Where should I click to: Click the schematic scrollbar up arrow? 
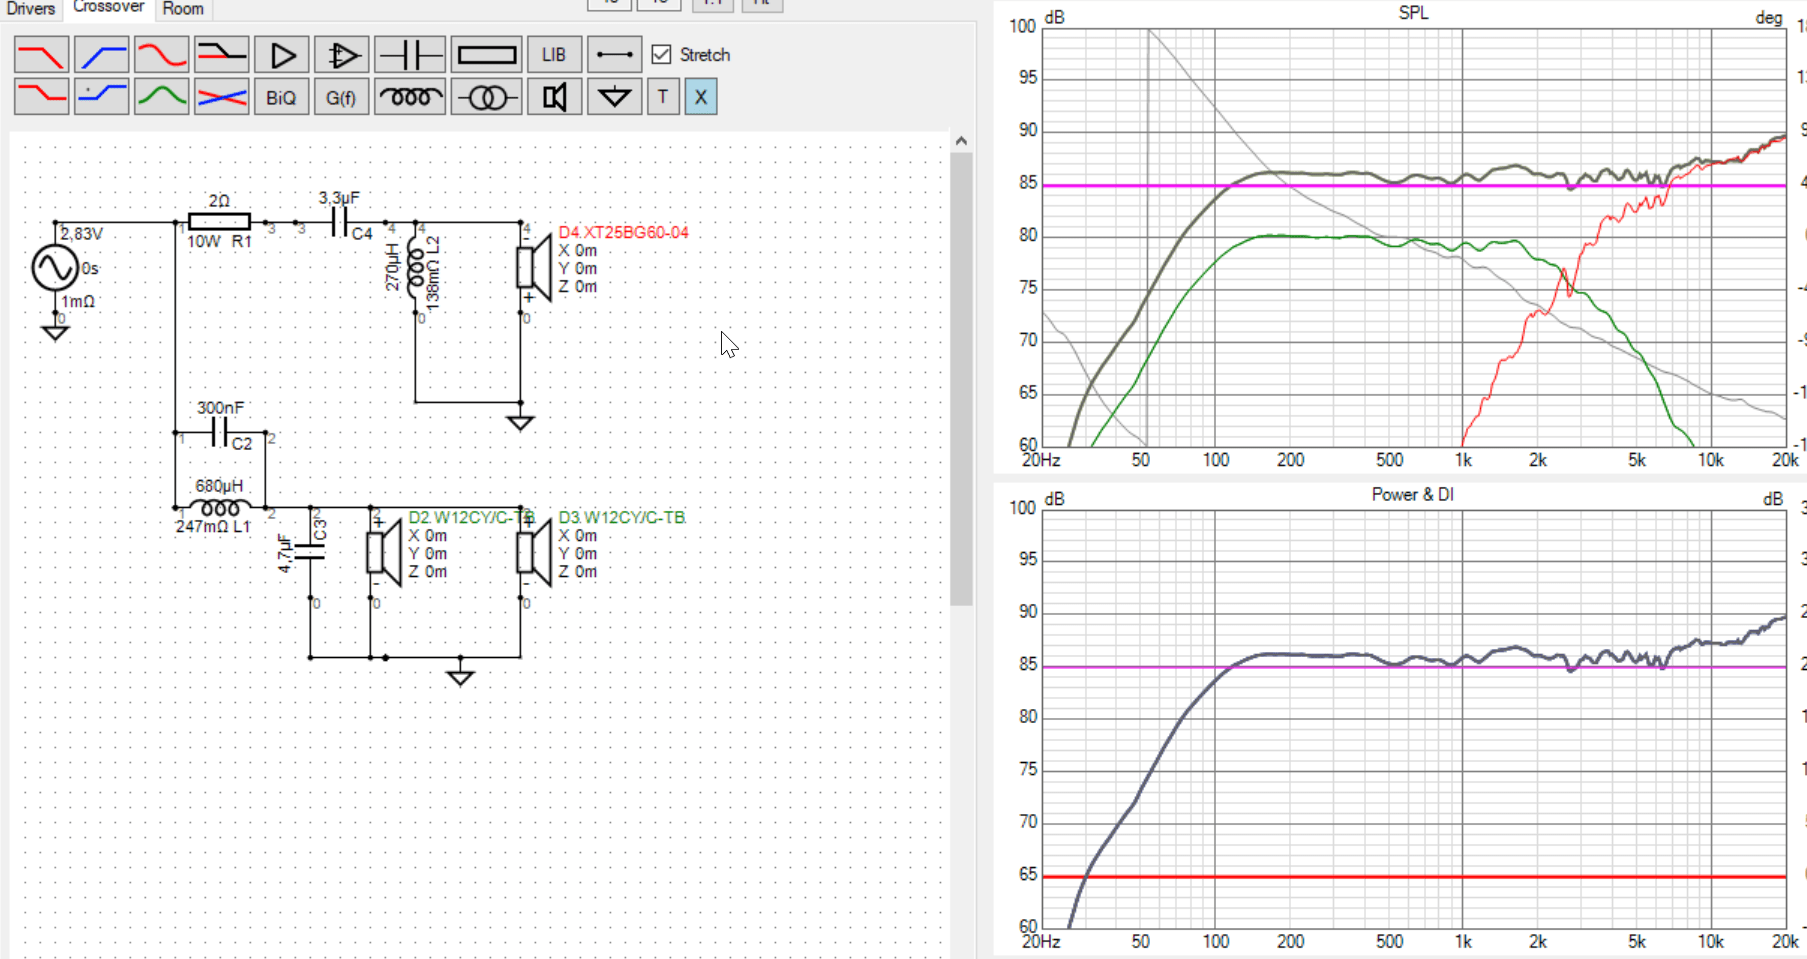point(961,142)
